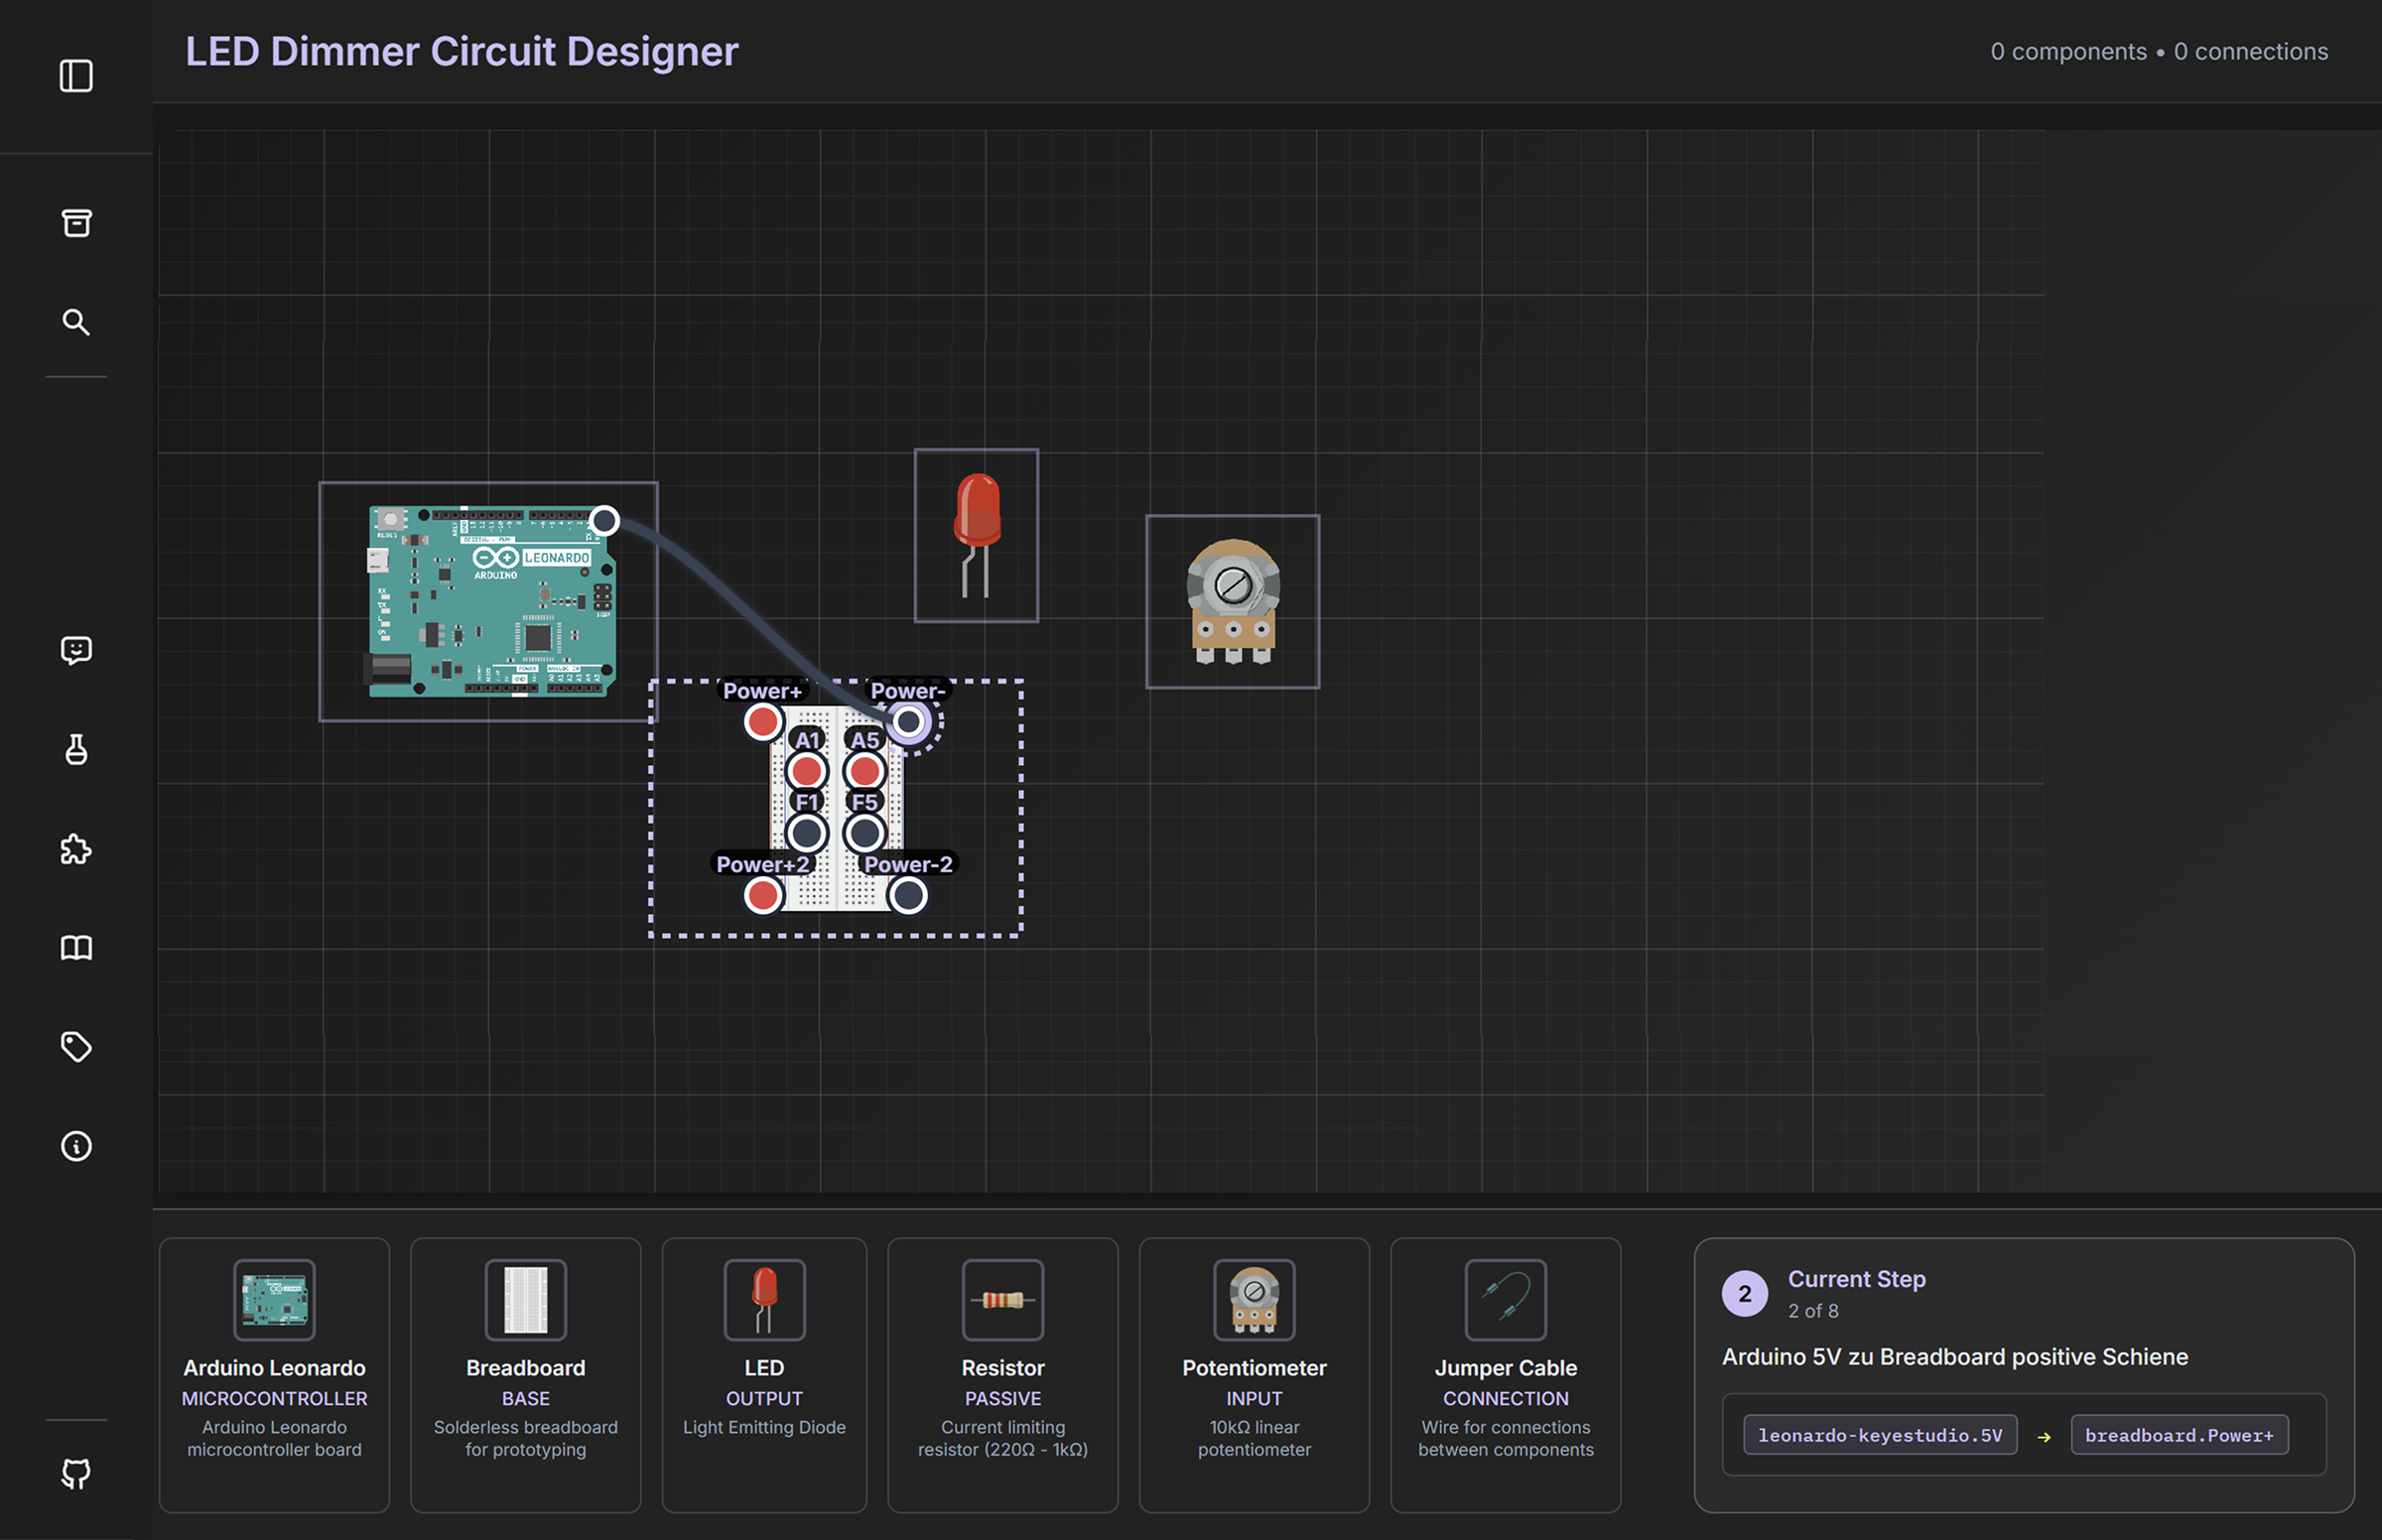Image resolution: width=2382 pixels, height=1540 pixels.
Task: Pick the Potentiometer component card
Action: (x=1254, y=1375)
